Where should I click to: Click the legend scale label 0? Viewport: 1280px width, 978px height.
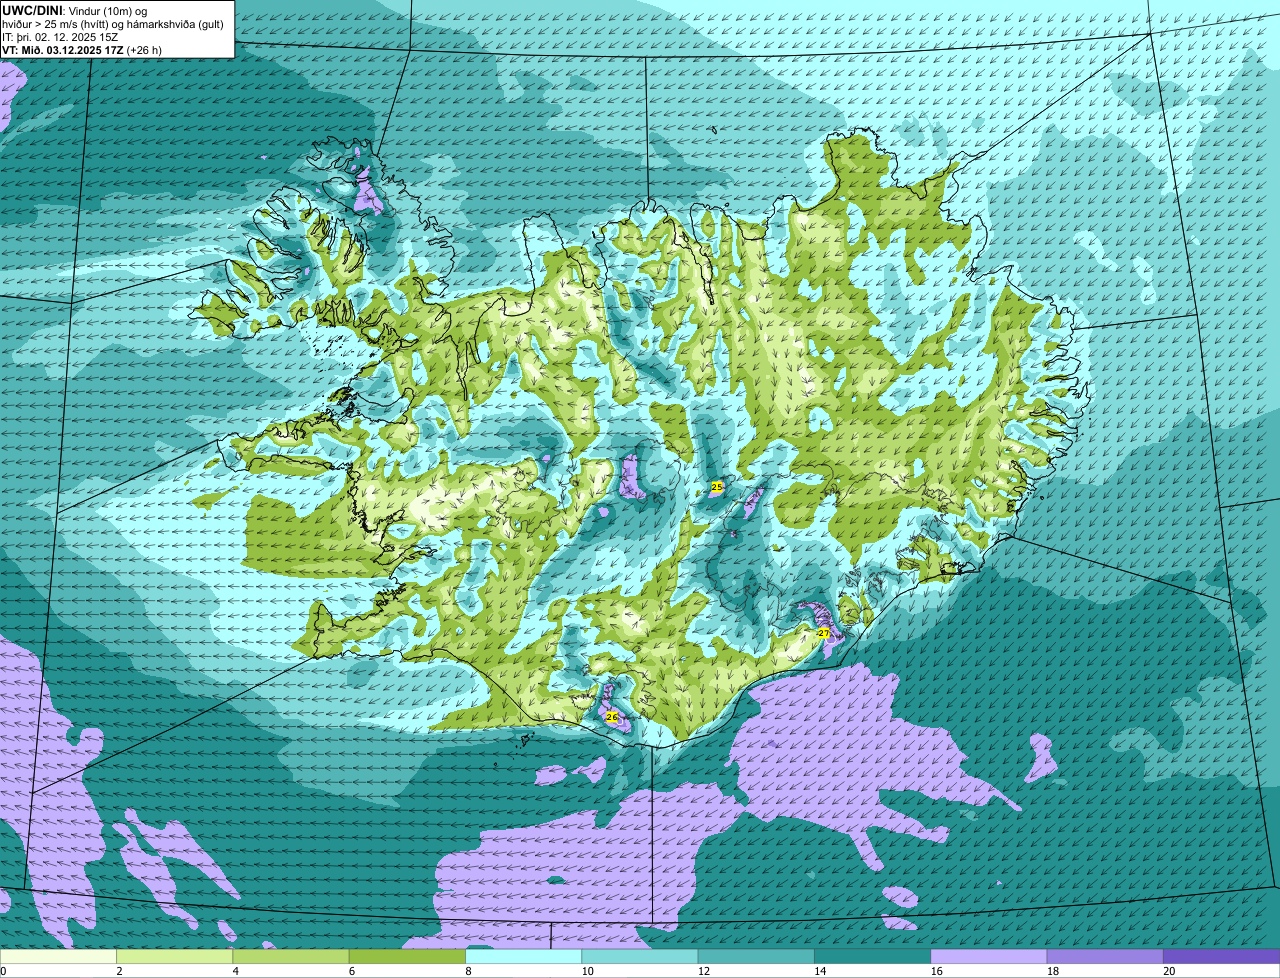pos(3,971)
